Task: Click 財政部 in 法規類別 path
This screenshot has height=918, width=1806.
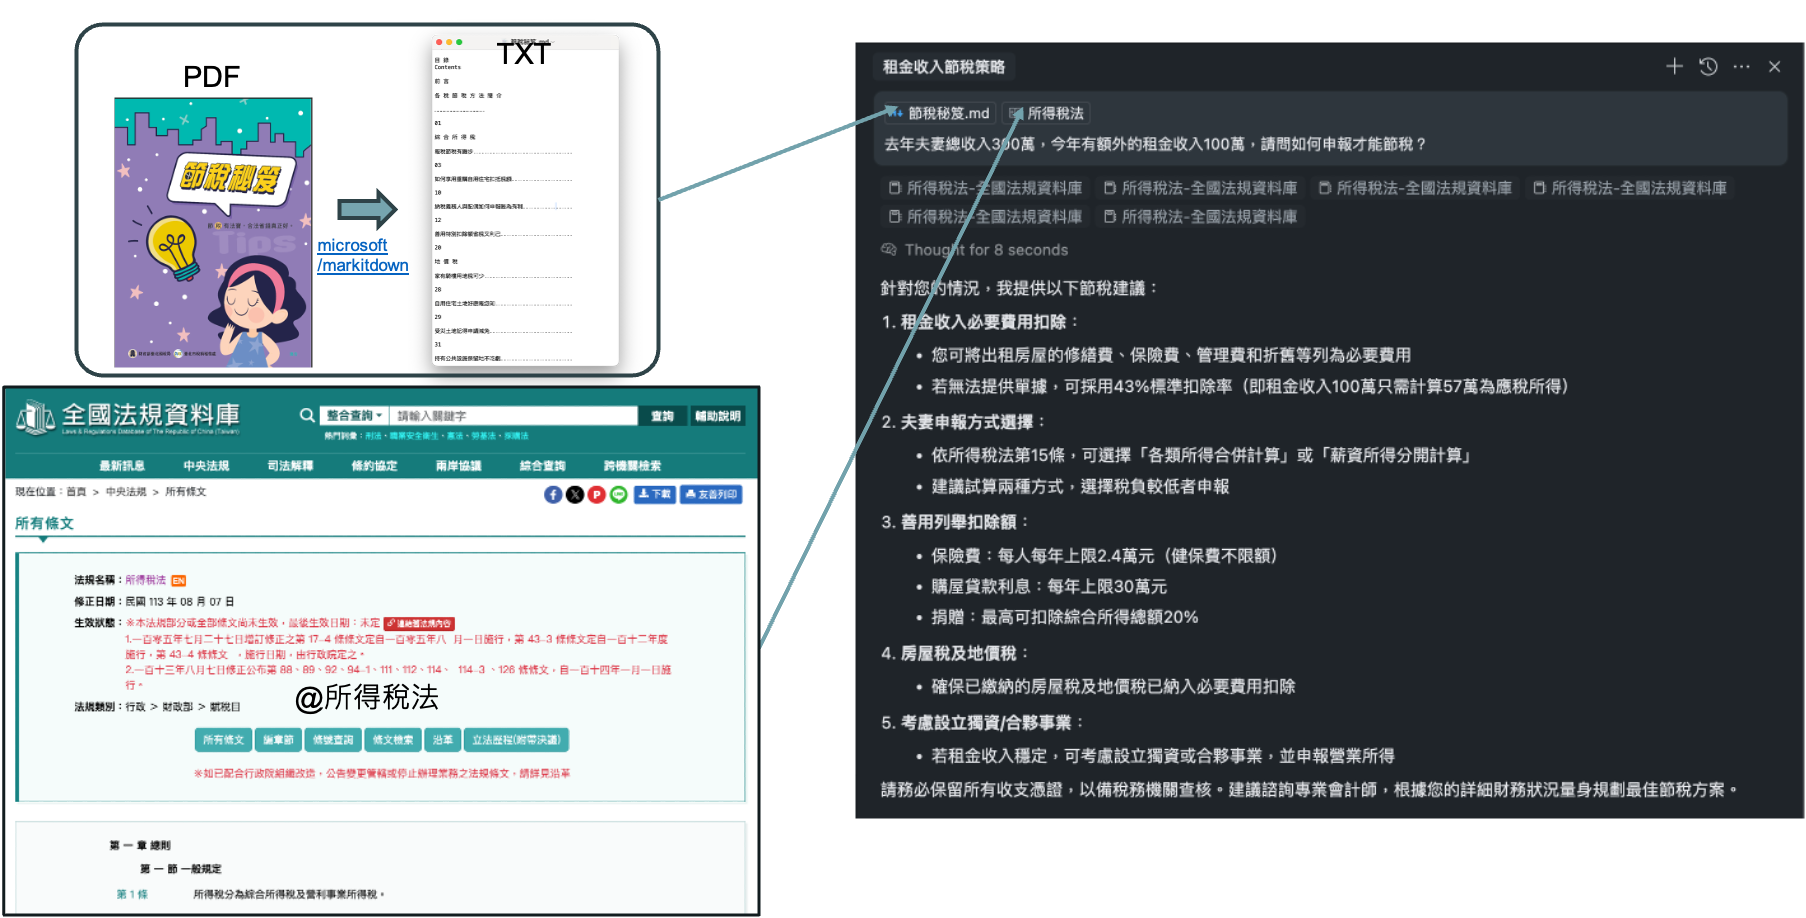Action: pyautogui.click(x=177, y=707)
